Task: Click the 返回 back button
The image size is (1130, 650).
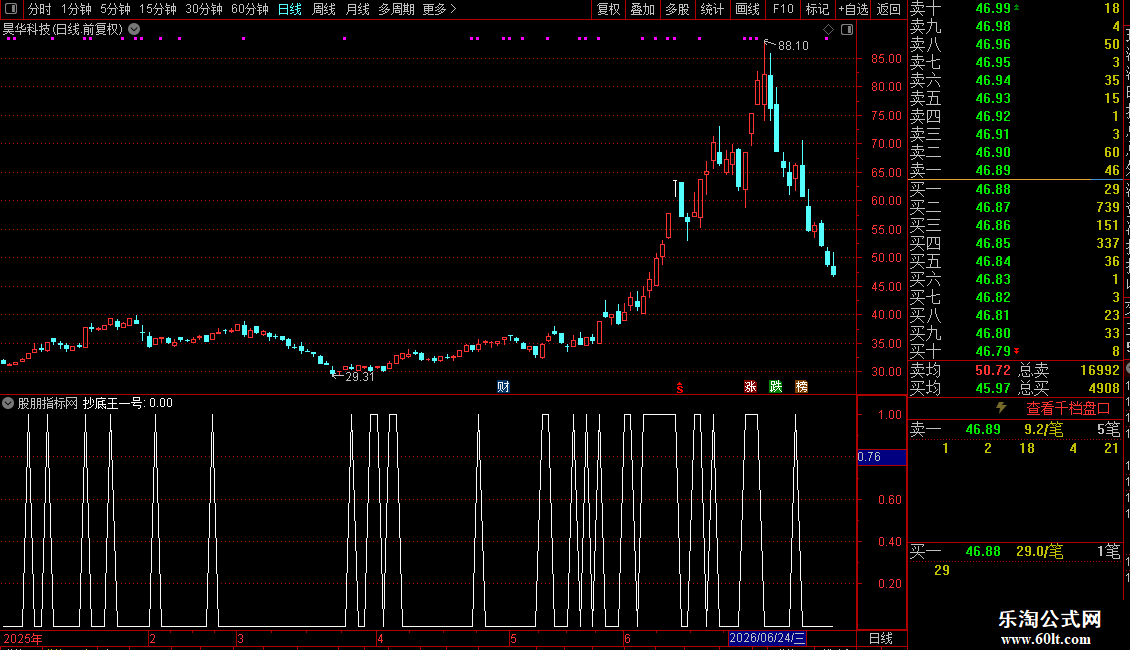Action: click(x=889, y=9)
